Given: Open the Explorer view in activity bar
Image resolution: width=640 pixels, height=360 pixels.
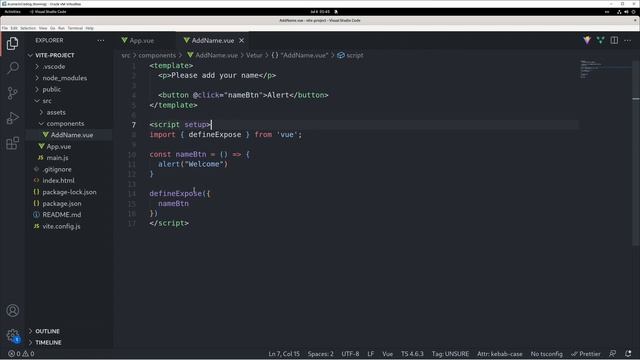Looking at the screenshot, I should [13, 43].
